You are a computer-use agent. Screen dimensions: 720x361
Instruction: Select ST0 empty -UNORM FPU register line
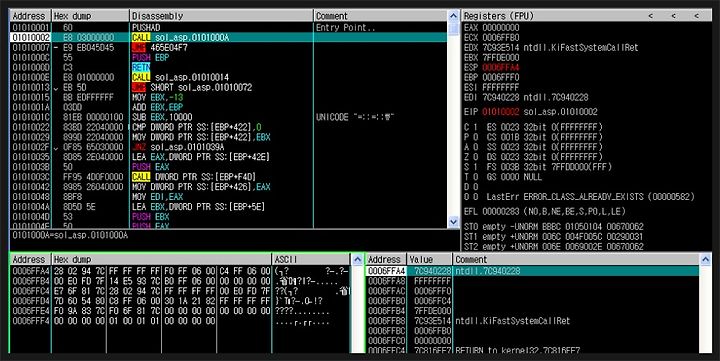[553, 226]
